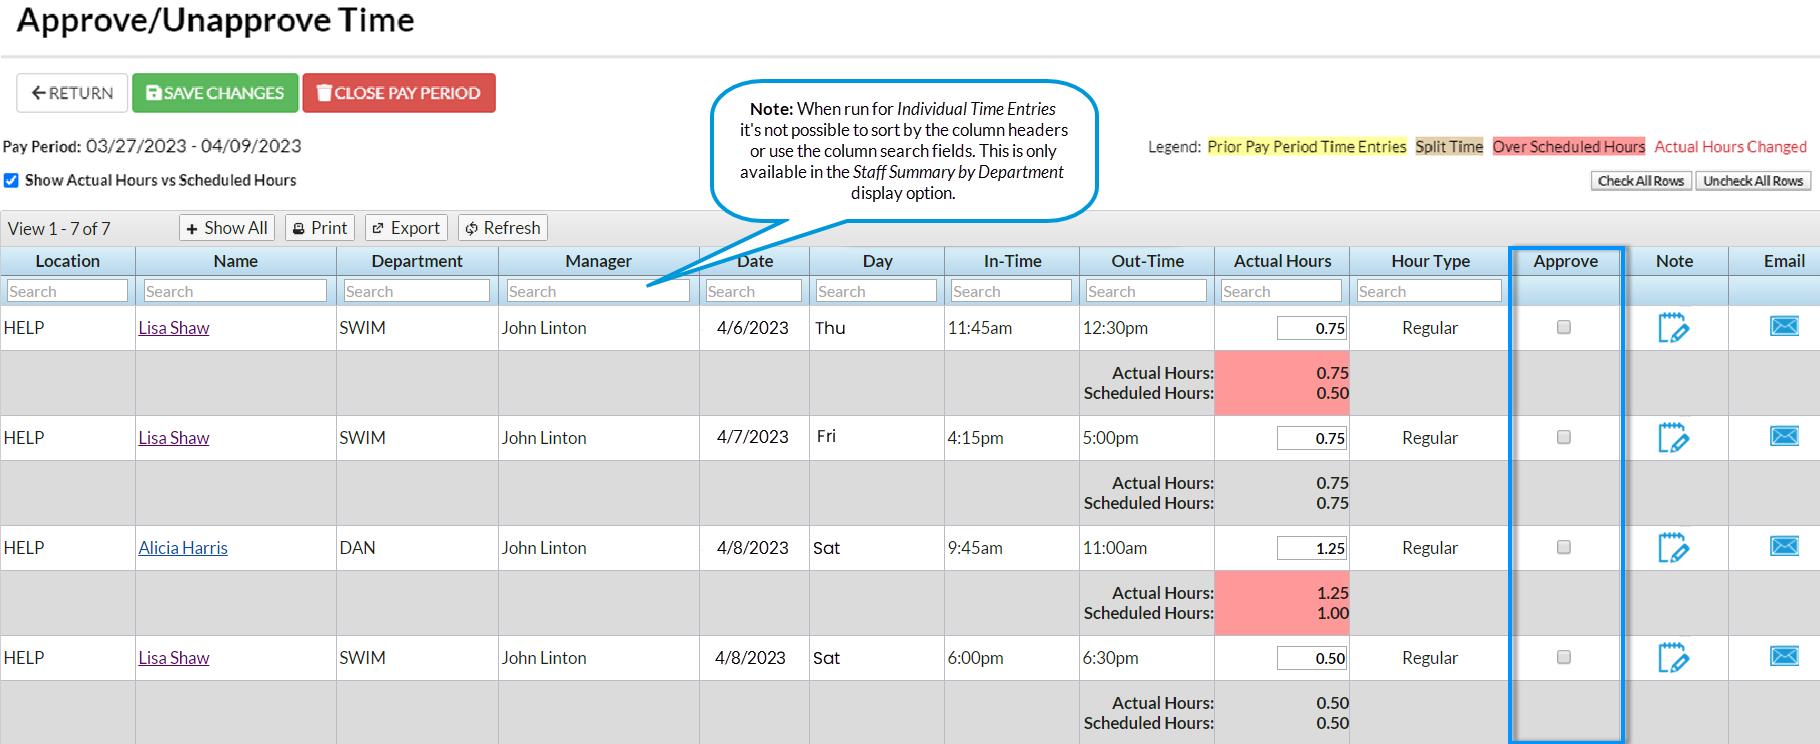Focus the Location search field
Image resolution: width=1820 pixels, height=744 pixels.
pos(67,291)
